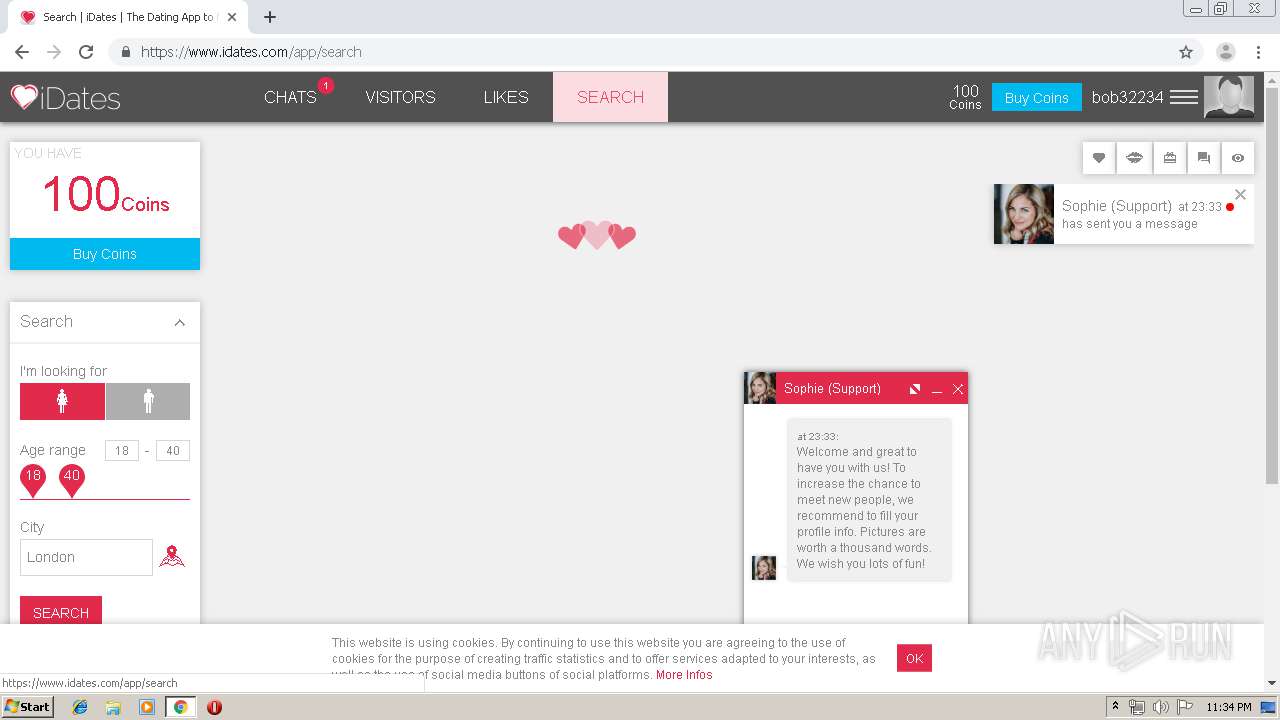
Task: Click the maximum age input field
Action: (x=173, y=450)
